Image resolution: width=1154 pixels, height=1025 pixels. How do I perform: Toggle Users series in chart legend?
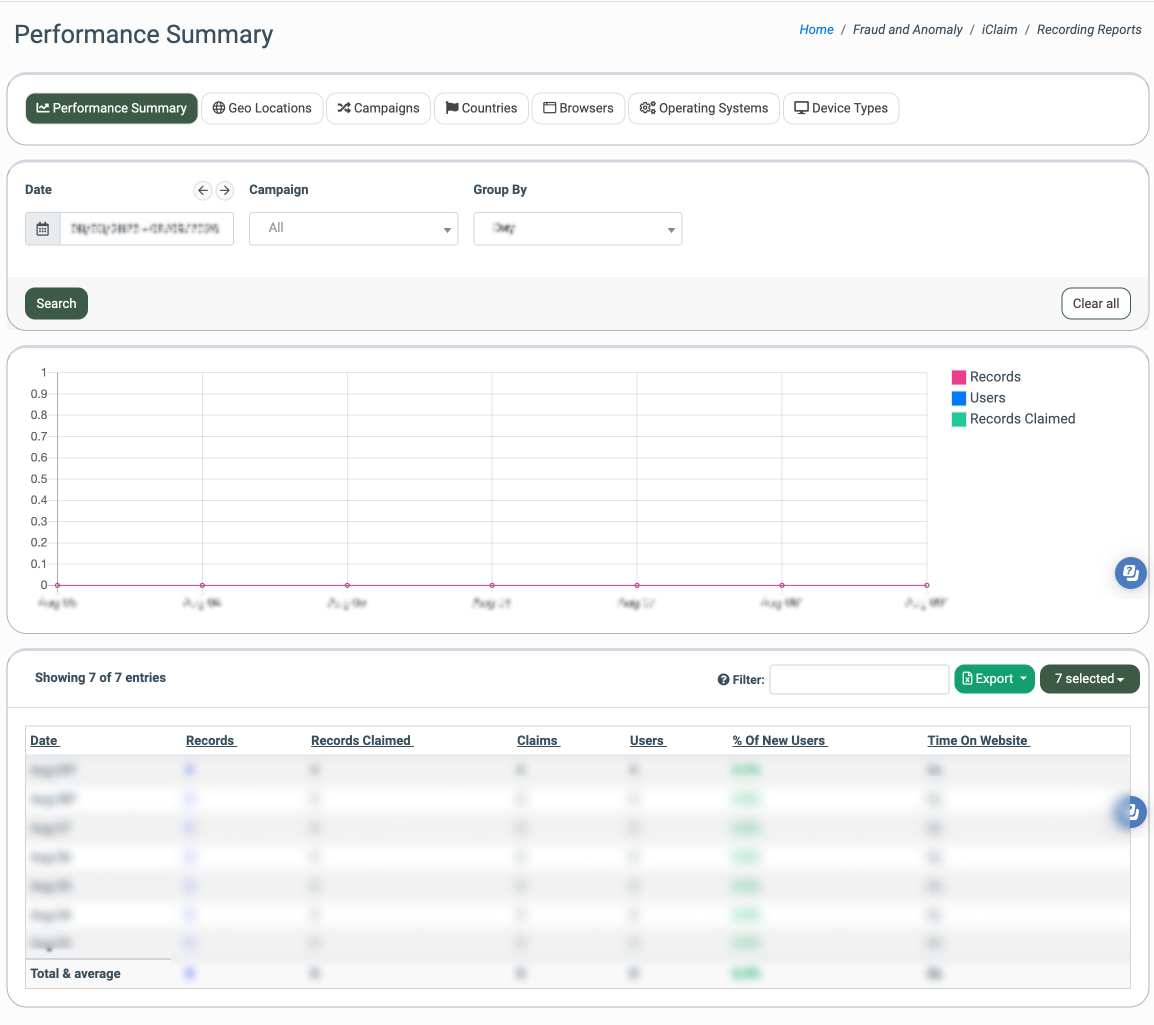coord(978,398)
